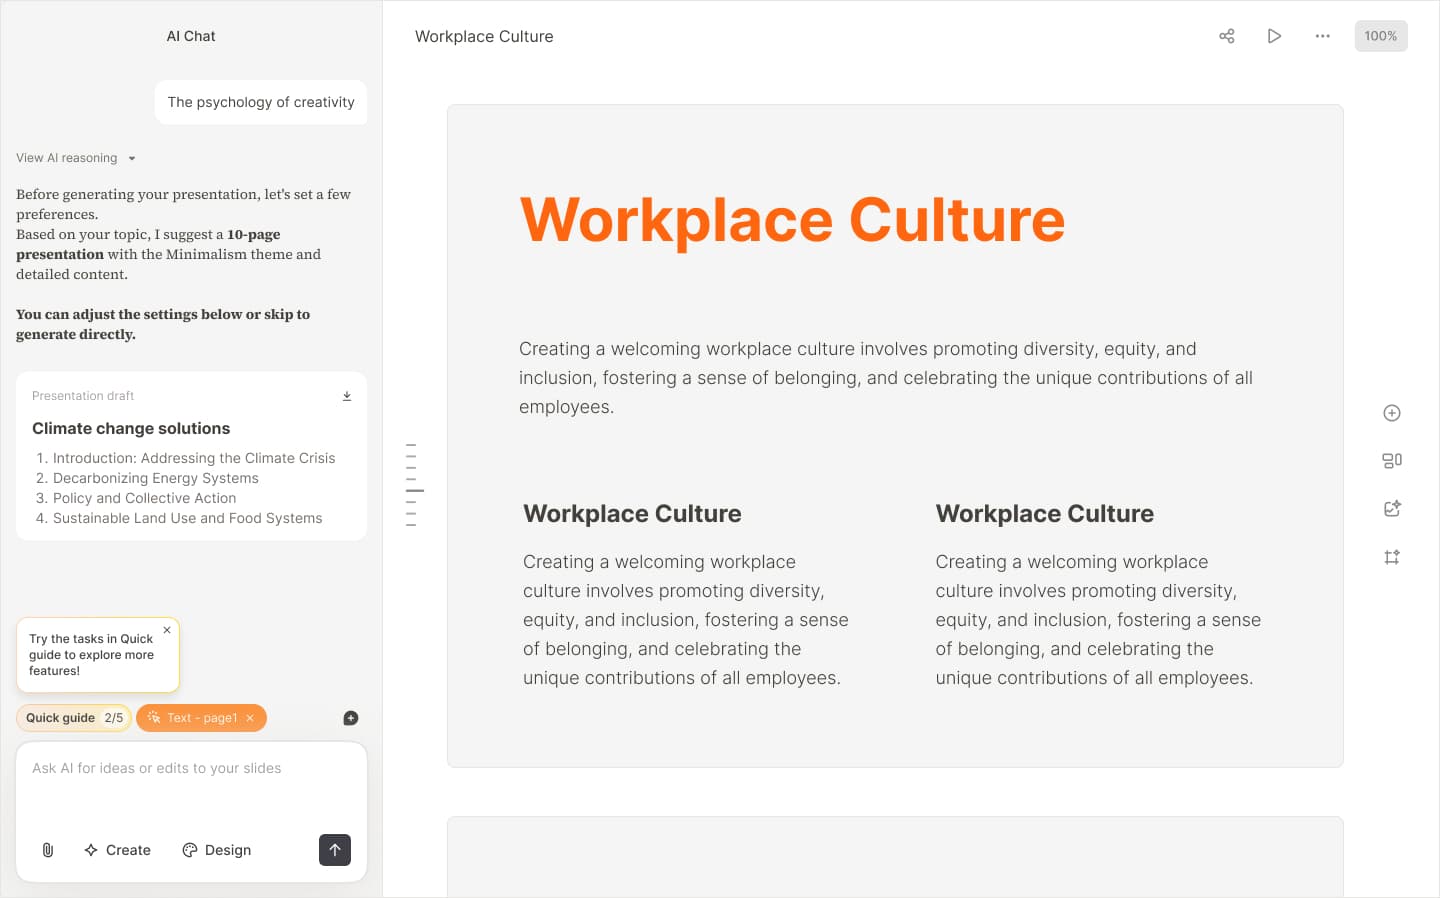Select the Create mode in chat box
The height and width of the screenshot is (898, 1440).
[x=117, y=850]
